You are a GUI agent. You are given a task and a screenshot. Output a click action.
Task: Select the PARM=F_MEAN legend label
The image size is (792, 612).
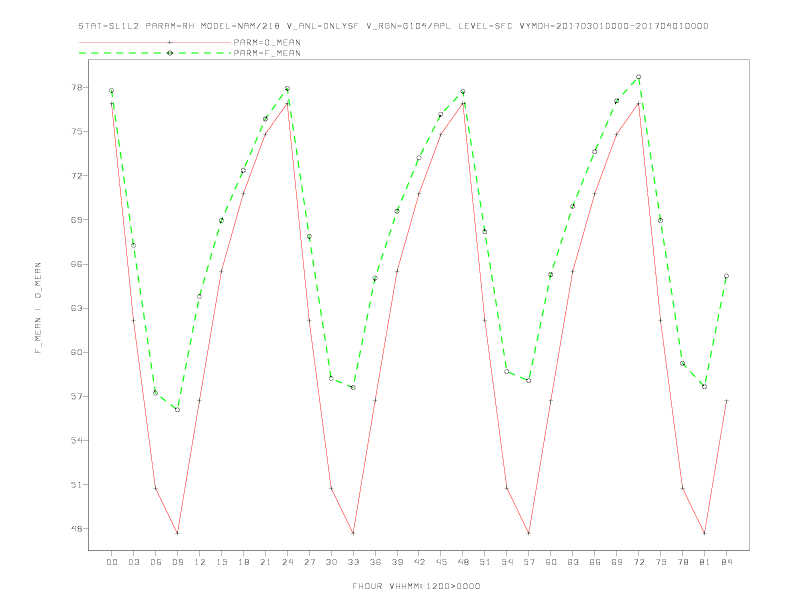coord(267,53)
